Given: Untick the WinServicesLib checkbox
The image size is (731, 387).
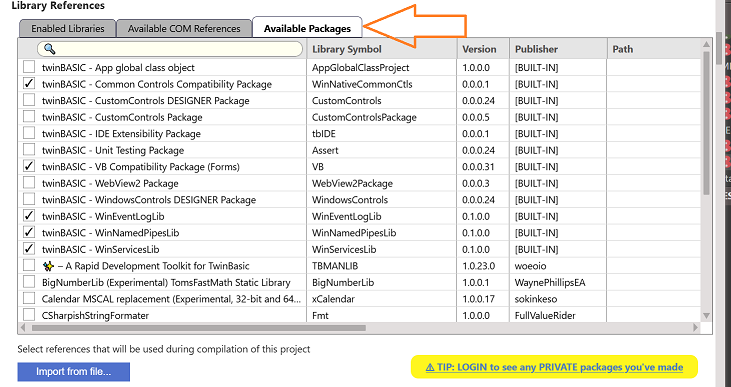Looking at the screenshot, I should coord(29,249).
